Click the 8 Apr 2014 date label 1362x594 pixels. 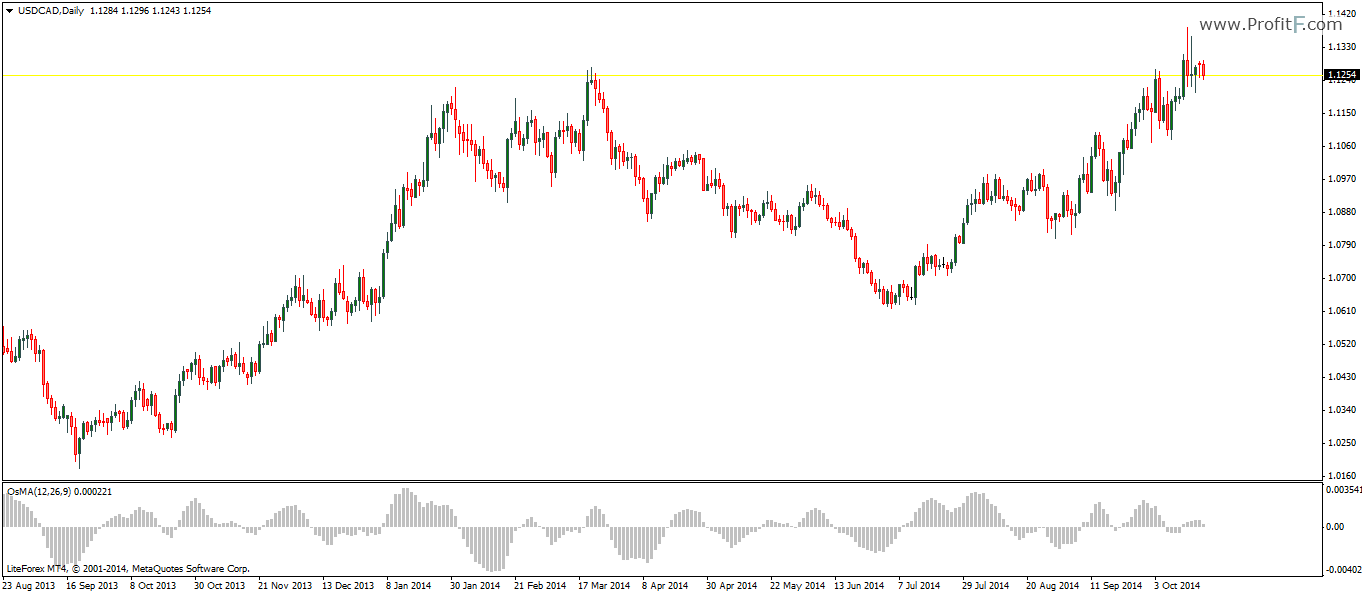click(665, 586)
